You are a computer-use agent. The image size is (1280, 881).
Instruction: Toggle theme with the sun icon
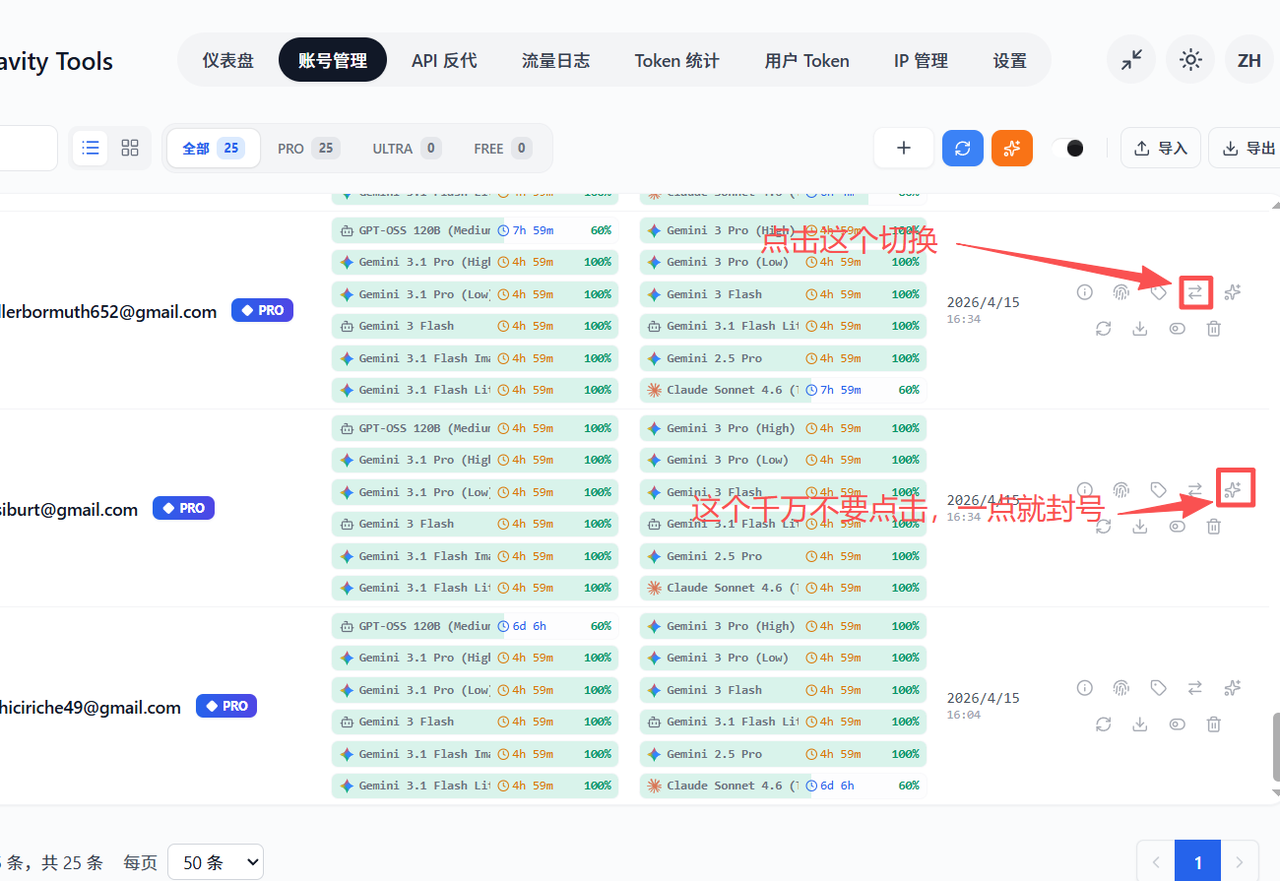click(x=1190, y=60)
